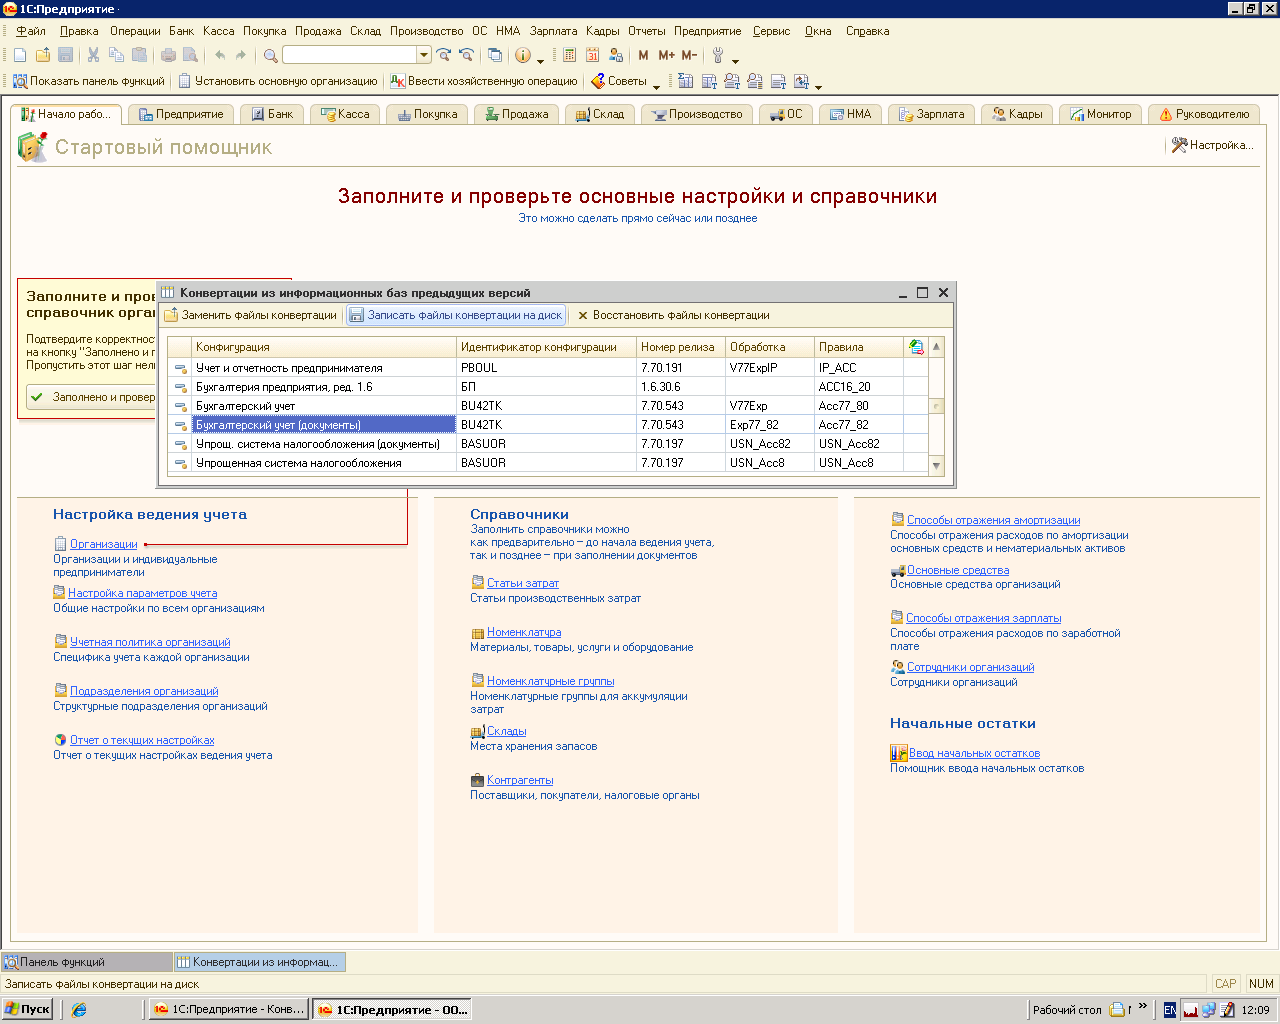Click the Help information icon
This screenshot has height=1024, width=1280.
click(522, 55)
